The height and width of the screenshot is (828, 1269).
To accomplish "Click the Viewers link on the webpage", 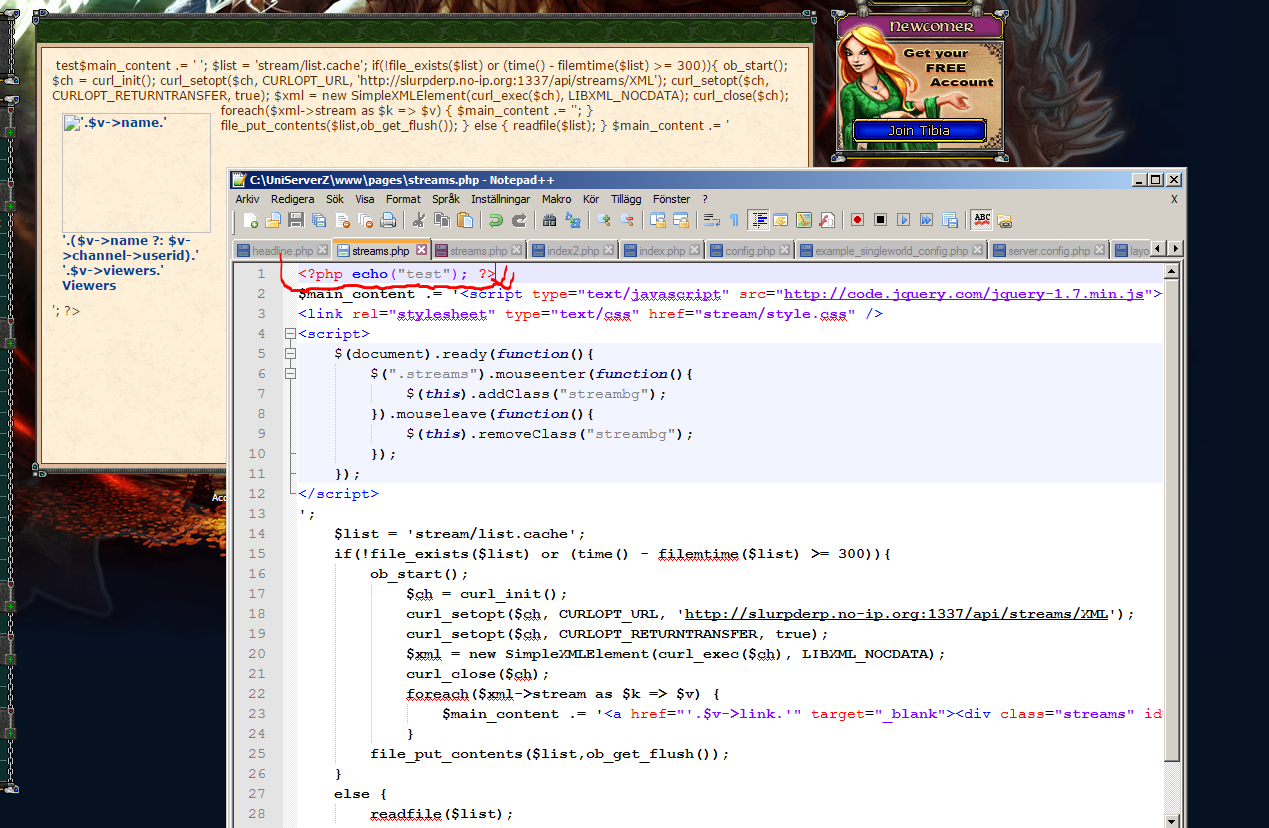I will tap(89, 285).
